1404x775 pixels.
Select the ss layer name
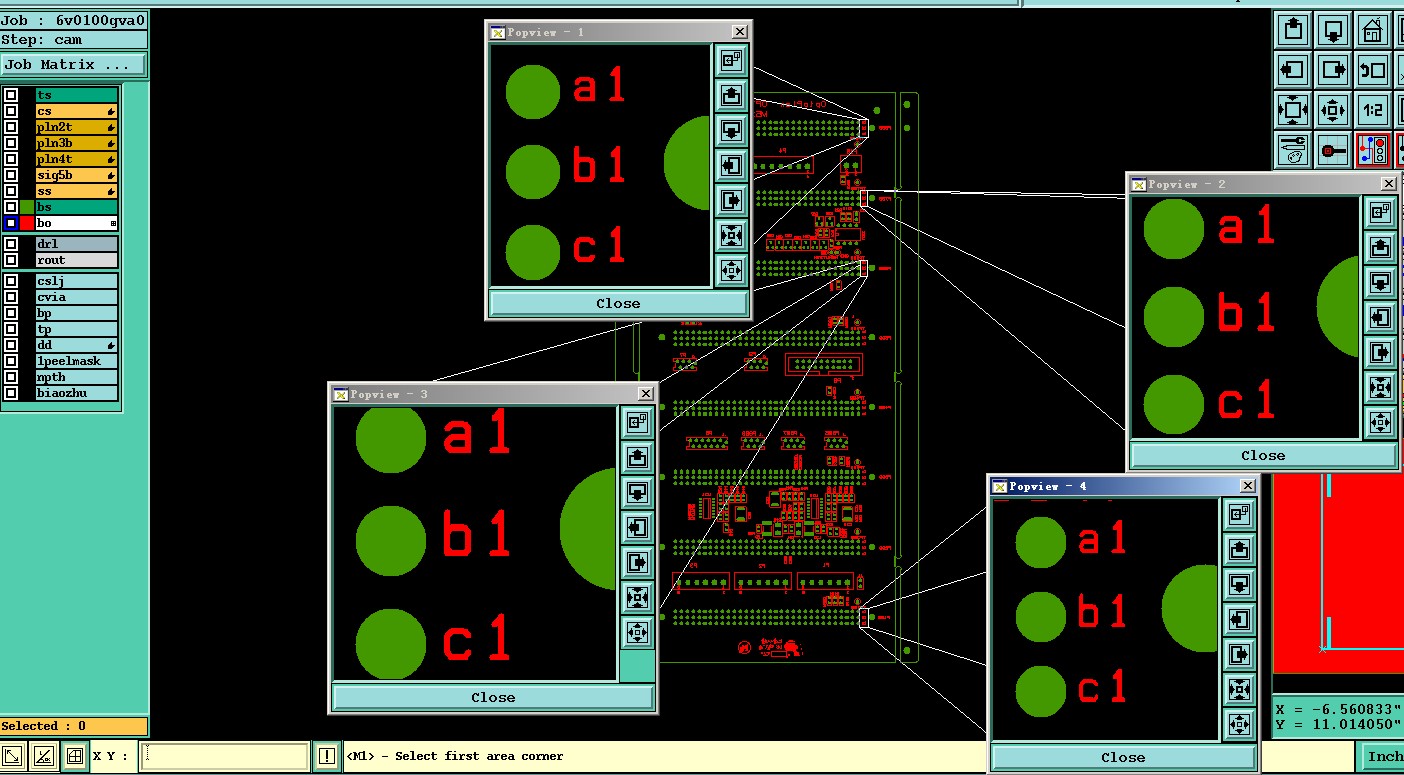77,191
